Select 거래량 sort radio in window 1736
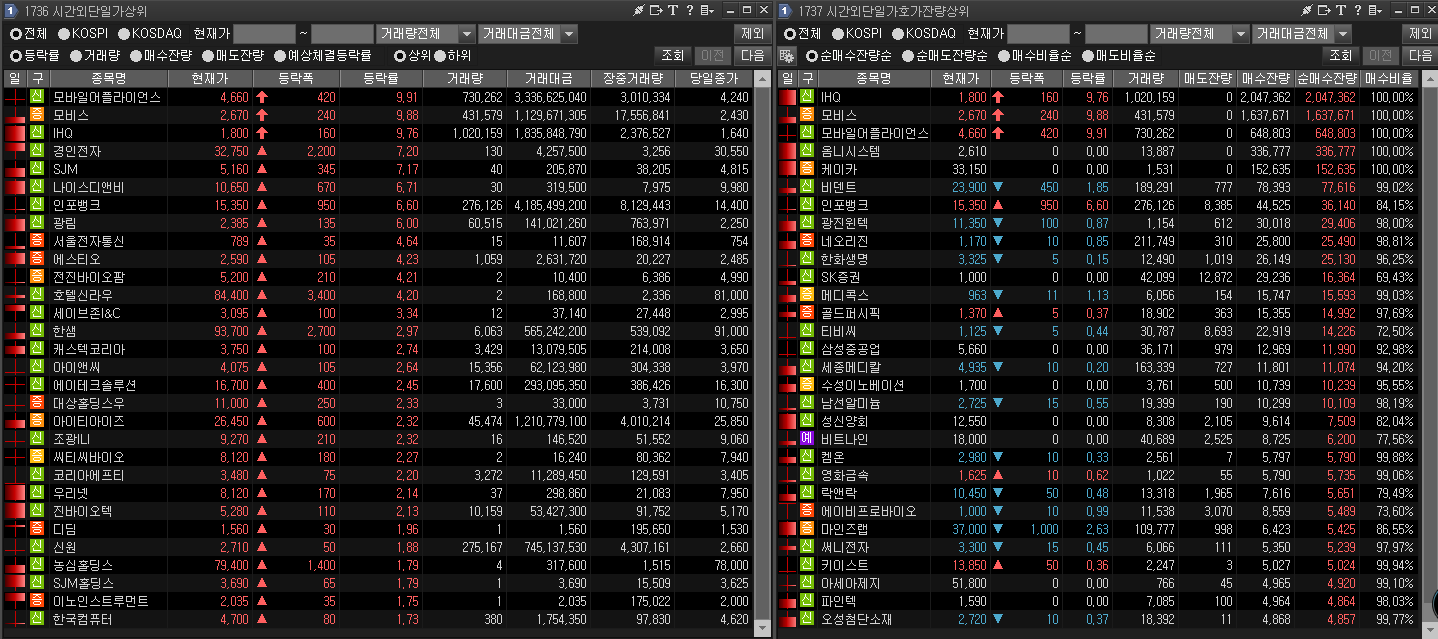The width and height of the screenshot is (1438, 639). pyautogui.click(x=74, y=55)
